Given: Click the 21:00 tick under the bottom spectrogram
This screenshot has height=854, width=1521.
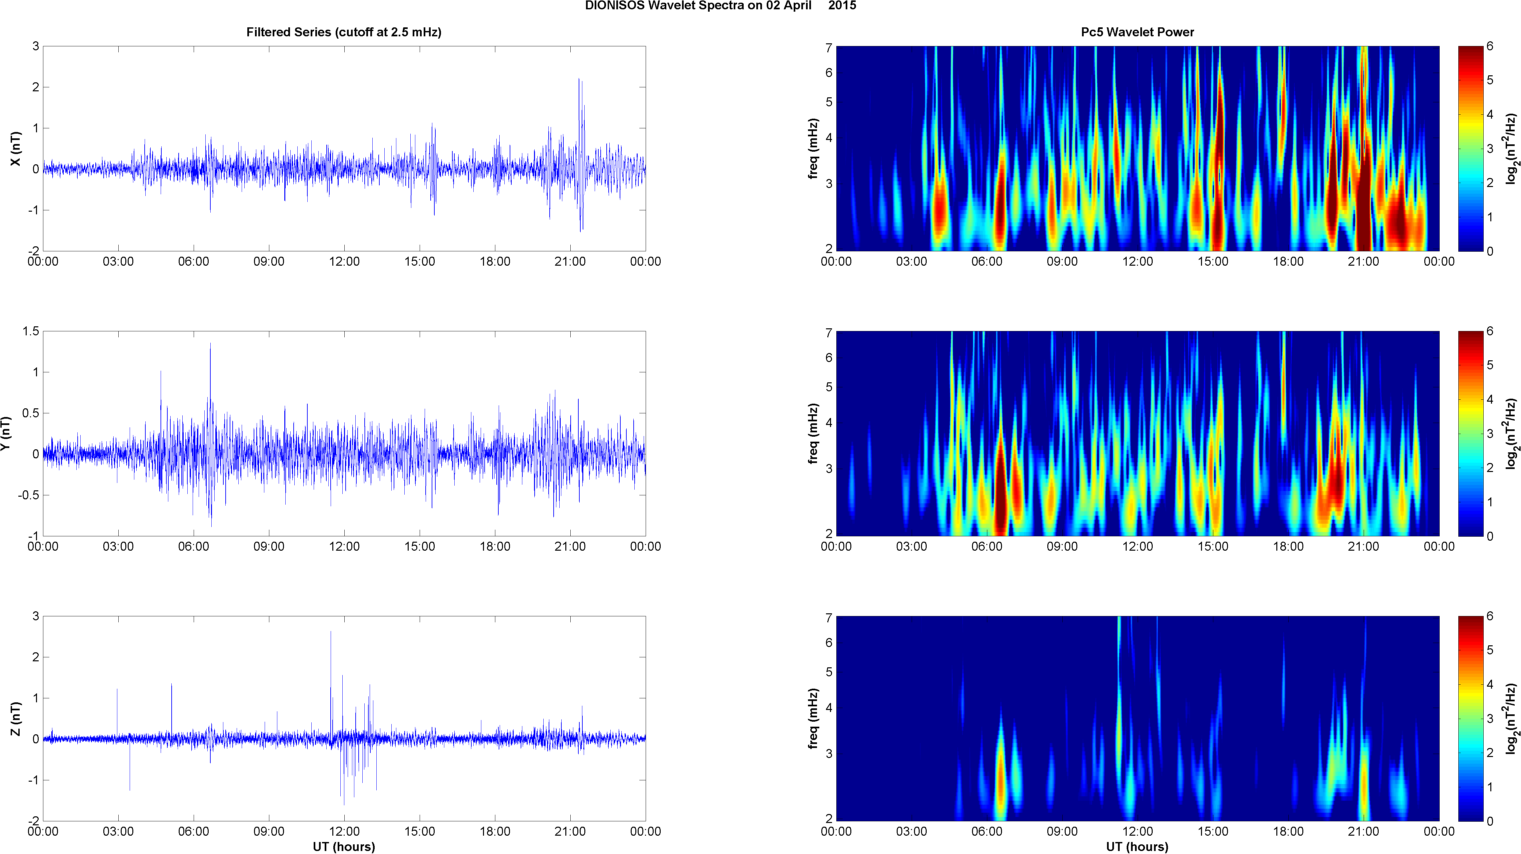Looking at the screenshot, I should click(1364, 831).
